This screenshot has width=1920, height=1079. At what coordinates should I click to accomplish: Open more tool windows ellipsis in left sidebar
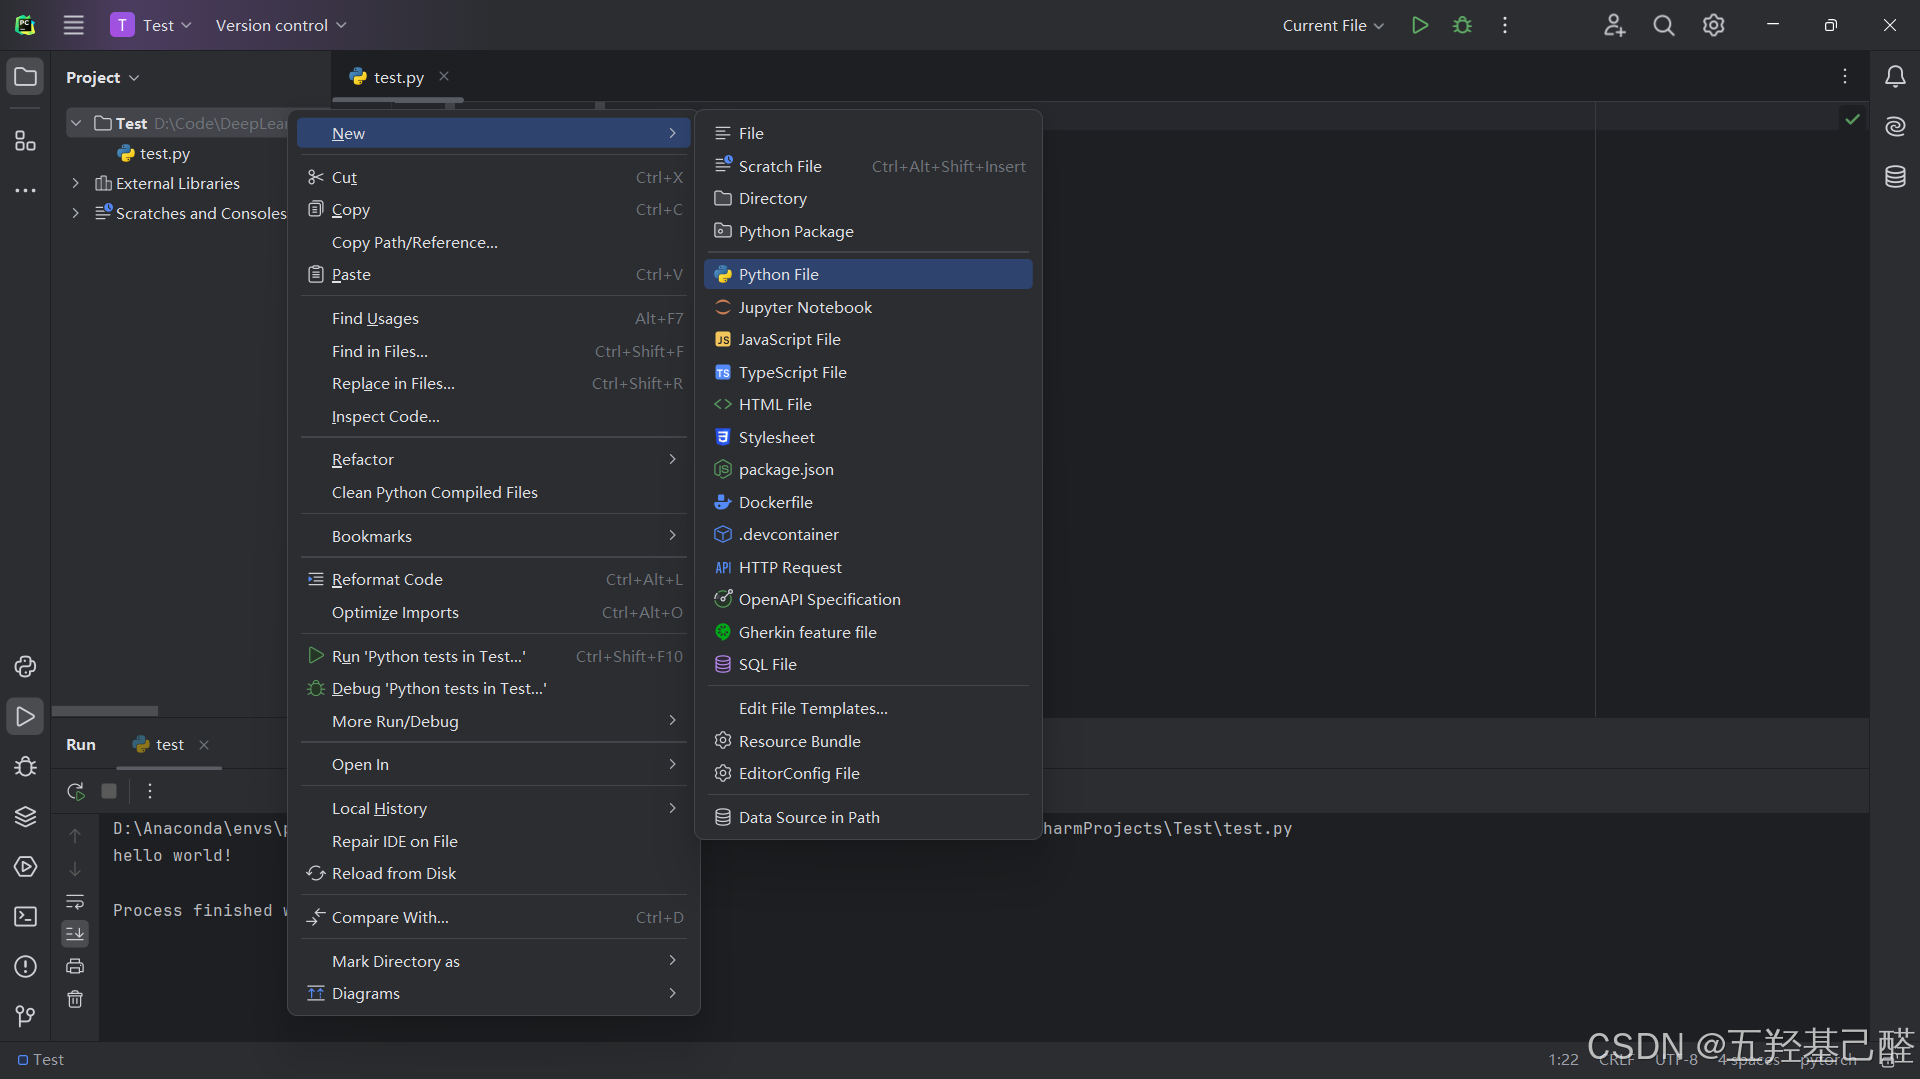click(x=25, y=190)
